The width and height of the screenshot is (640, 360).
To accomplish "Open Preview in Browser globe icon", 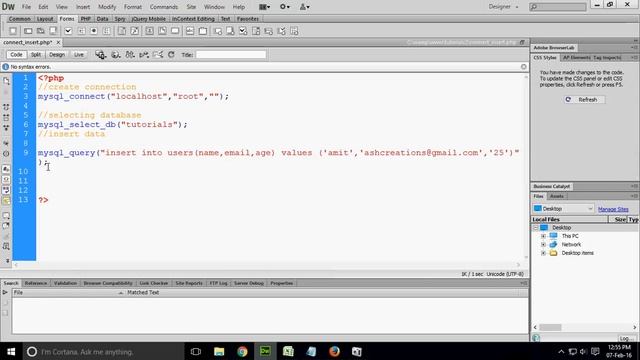I will click(x=116, y=54).
